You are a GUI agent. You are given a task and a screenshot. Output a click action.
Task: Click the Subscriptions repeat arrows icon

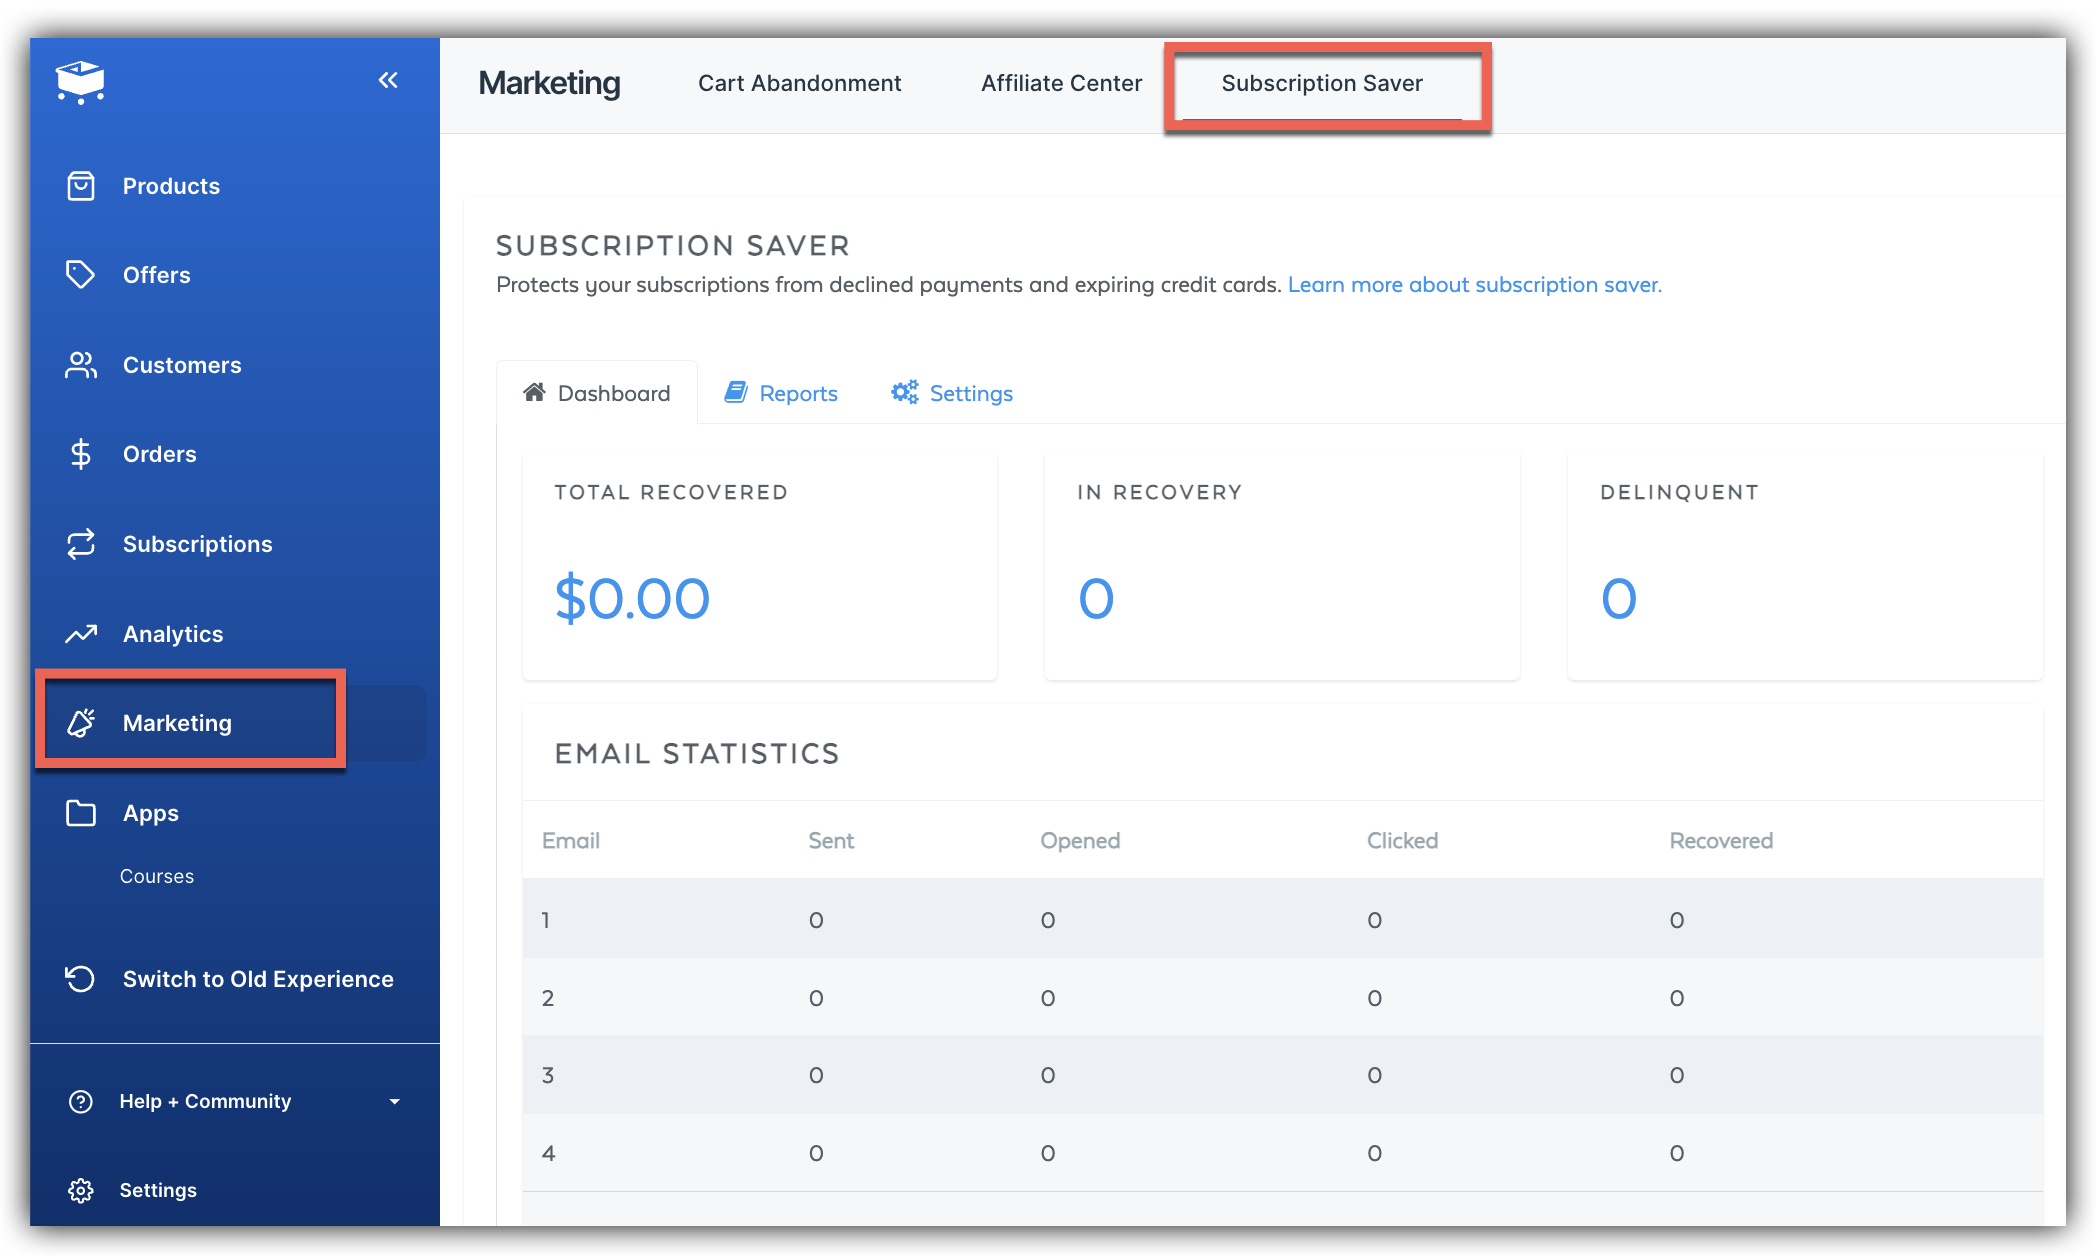click(81, 544)
